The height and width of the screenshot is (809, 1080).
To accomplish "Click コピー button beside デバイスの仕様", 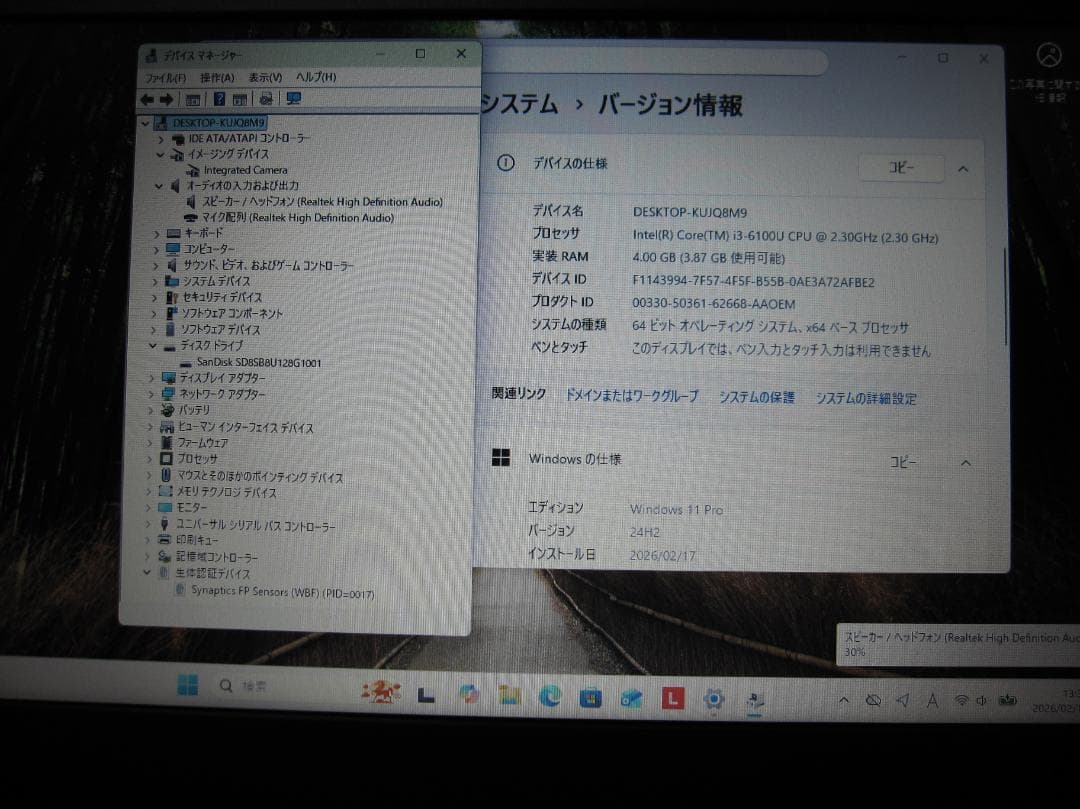I will pyautogui.click(x=901, y=168).
